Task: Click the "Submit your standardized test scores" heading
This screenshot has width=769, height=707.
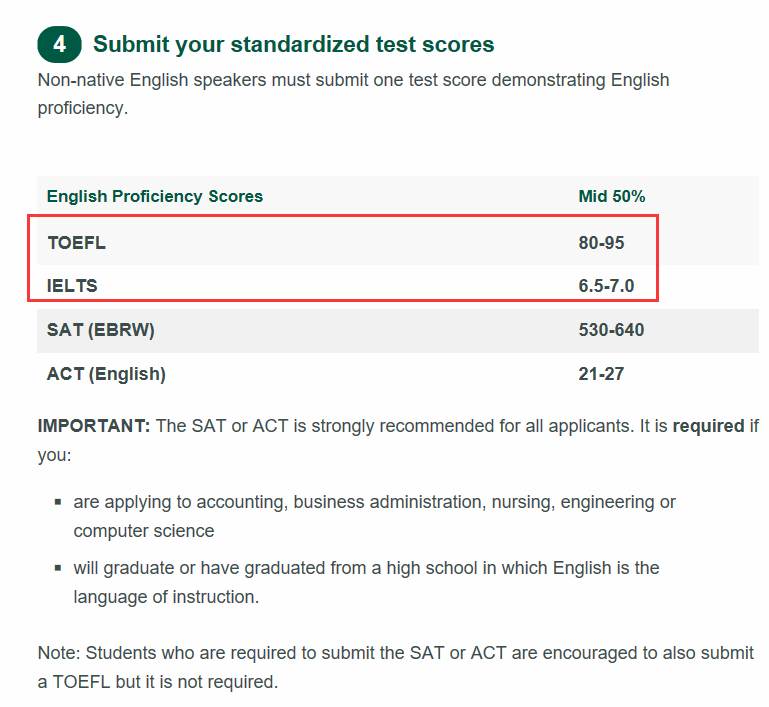Action: click(x=293, y=45)
